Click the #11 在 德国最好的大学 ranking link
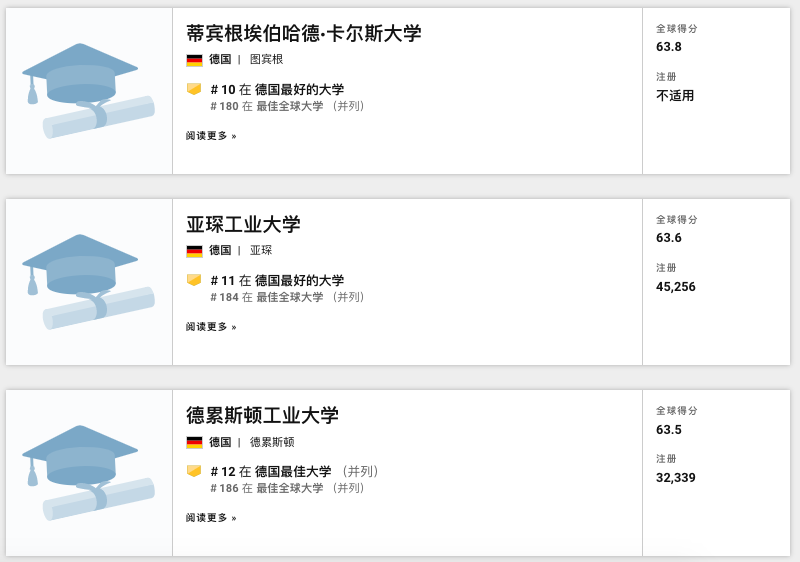Viewport: 800px width, 562px height. [277, 281]
